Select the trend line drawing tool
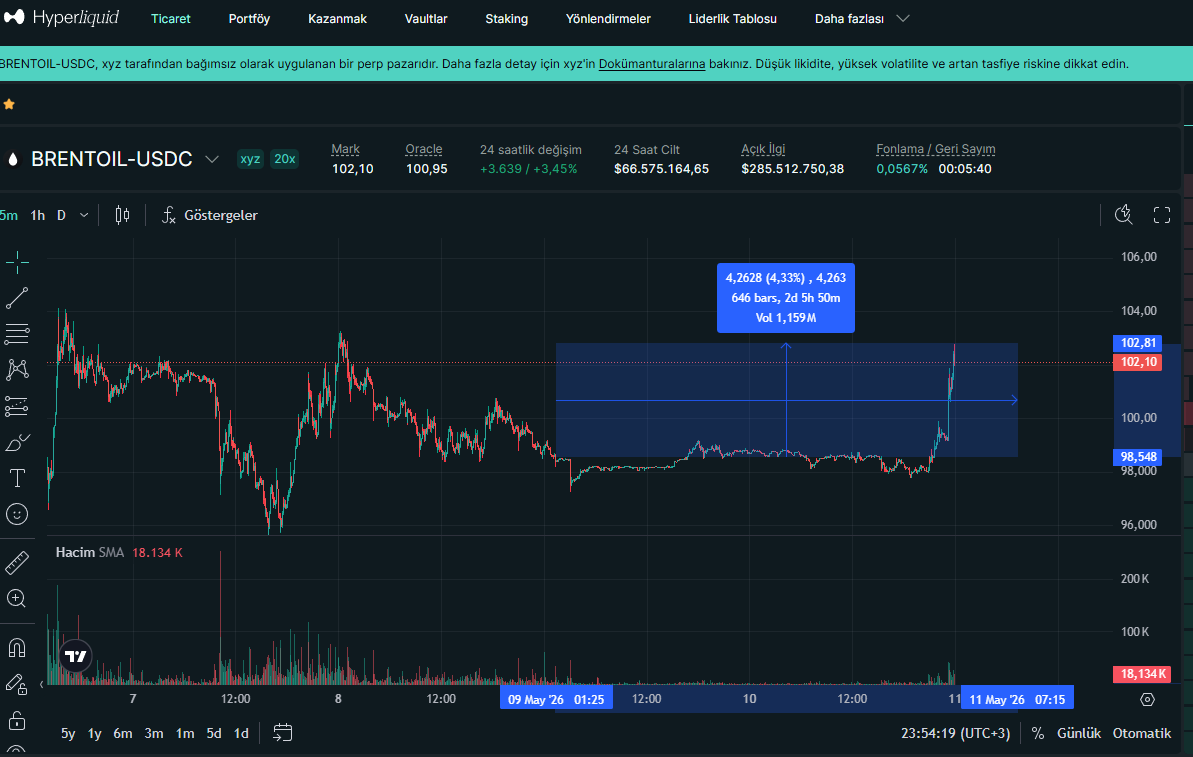Viewport: 1193px width, 757px height. [x=17, y=298]
